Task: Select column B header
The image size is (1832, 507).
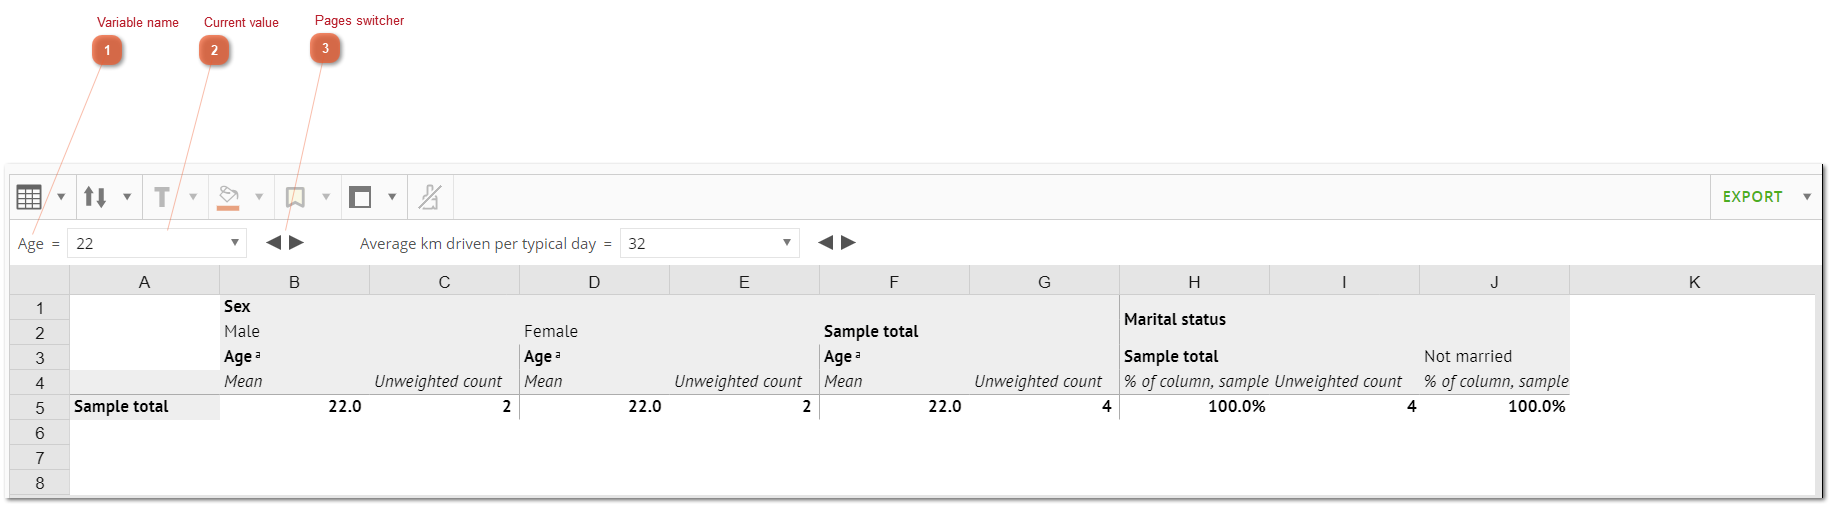Action: tap(295, 282)
